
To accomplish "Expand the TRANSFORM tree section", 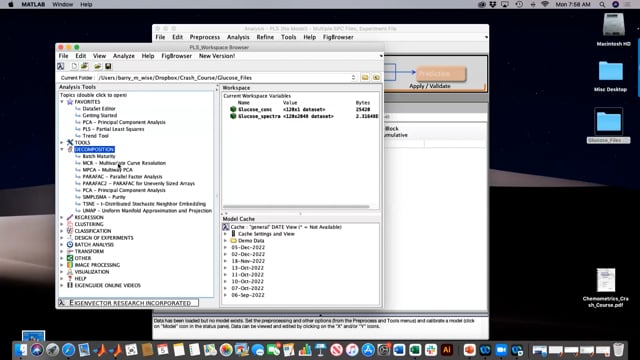I will [62, 251].
